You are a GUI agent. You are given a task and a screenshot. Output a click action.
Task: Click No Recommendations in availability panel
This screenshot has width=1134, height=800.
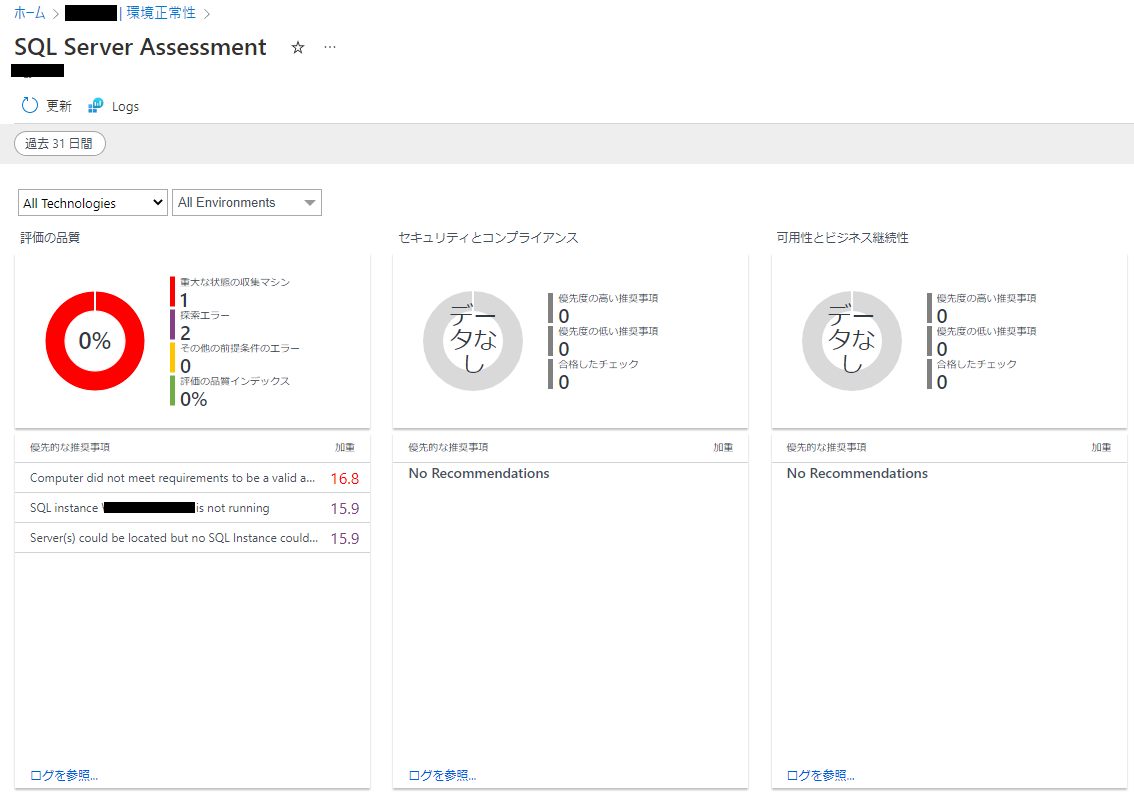[857, 473]
